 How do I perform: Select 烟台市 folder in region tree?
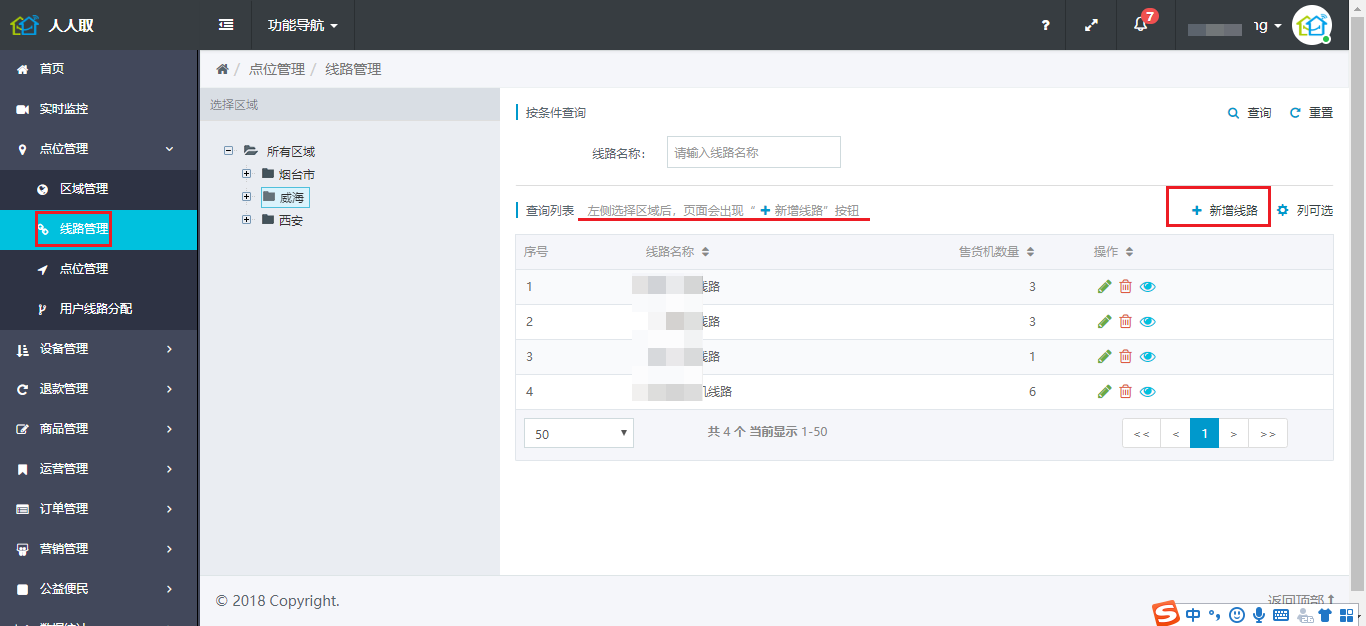(x=288, y=174)
